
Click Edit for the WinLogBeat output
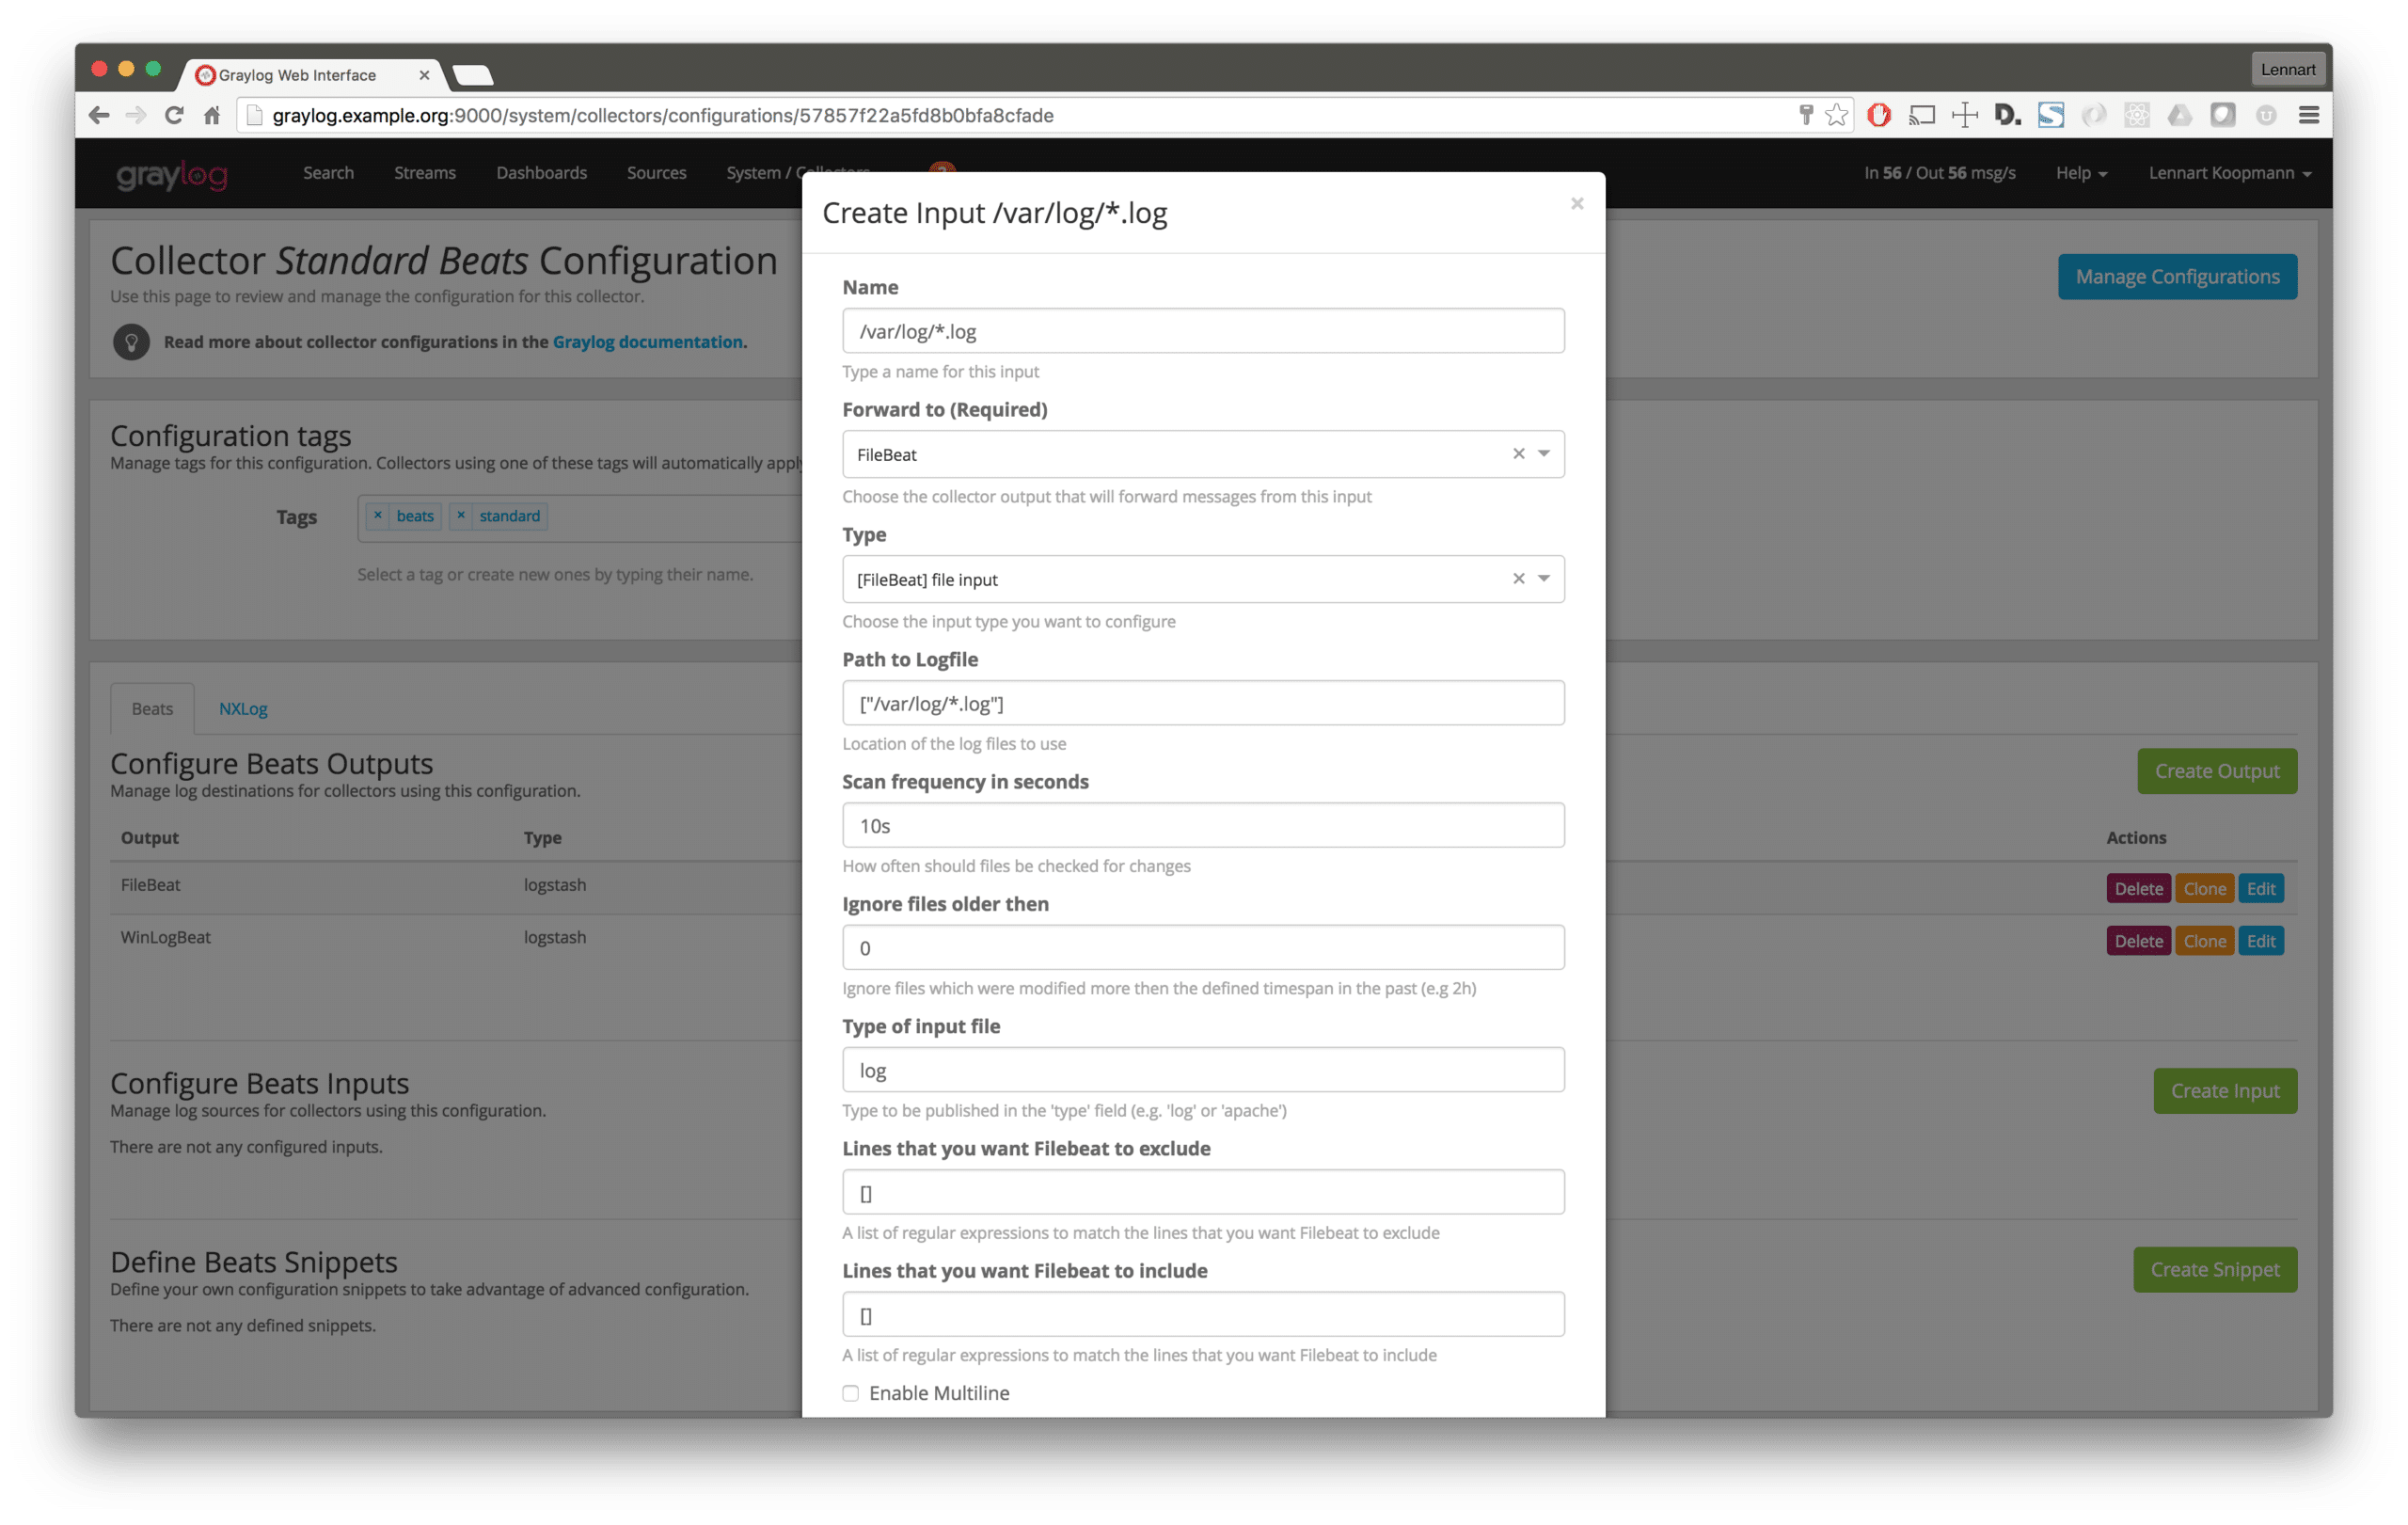coord(2260,941)
